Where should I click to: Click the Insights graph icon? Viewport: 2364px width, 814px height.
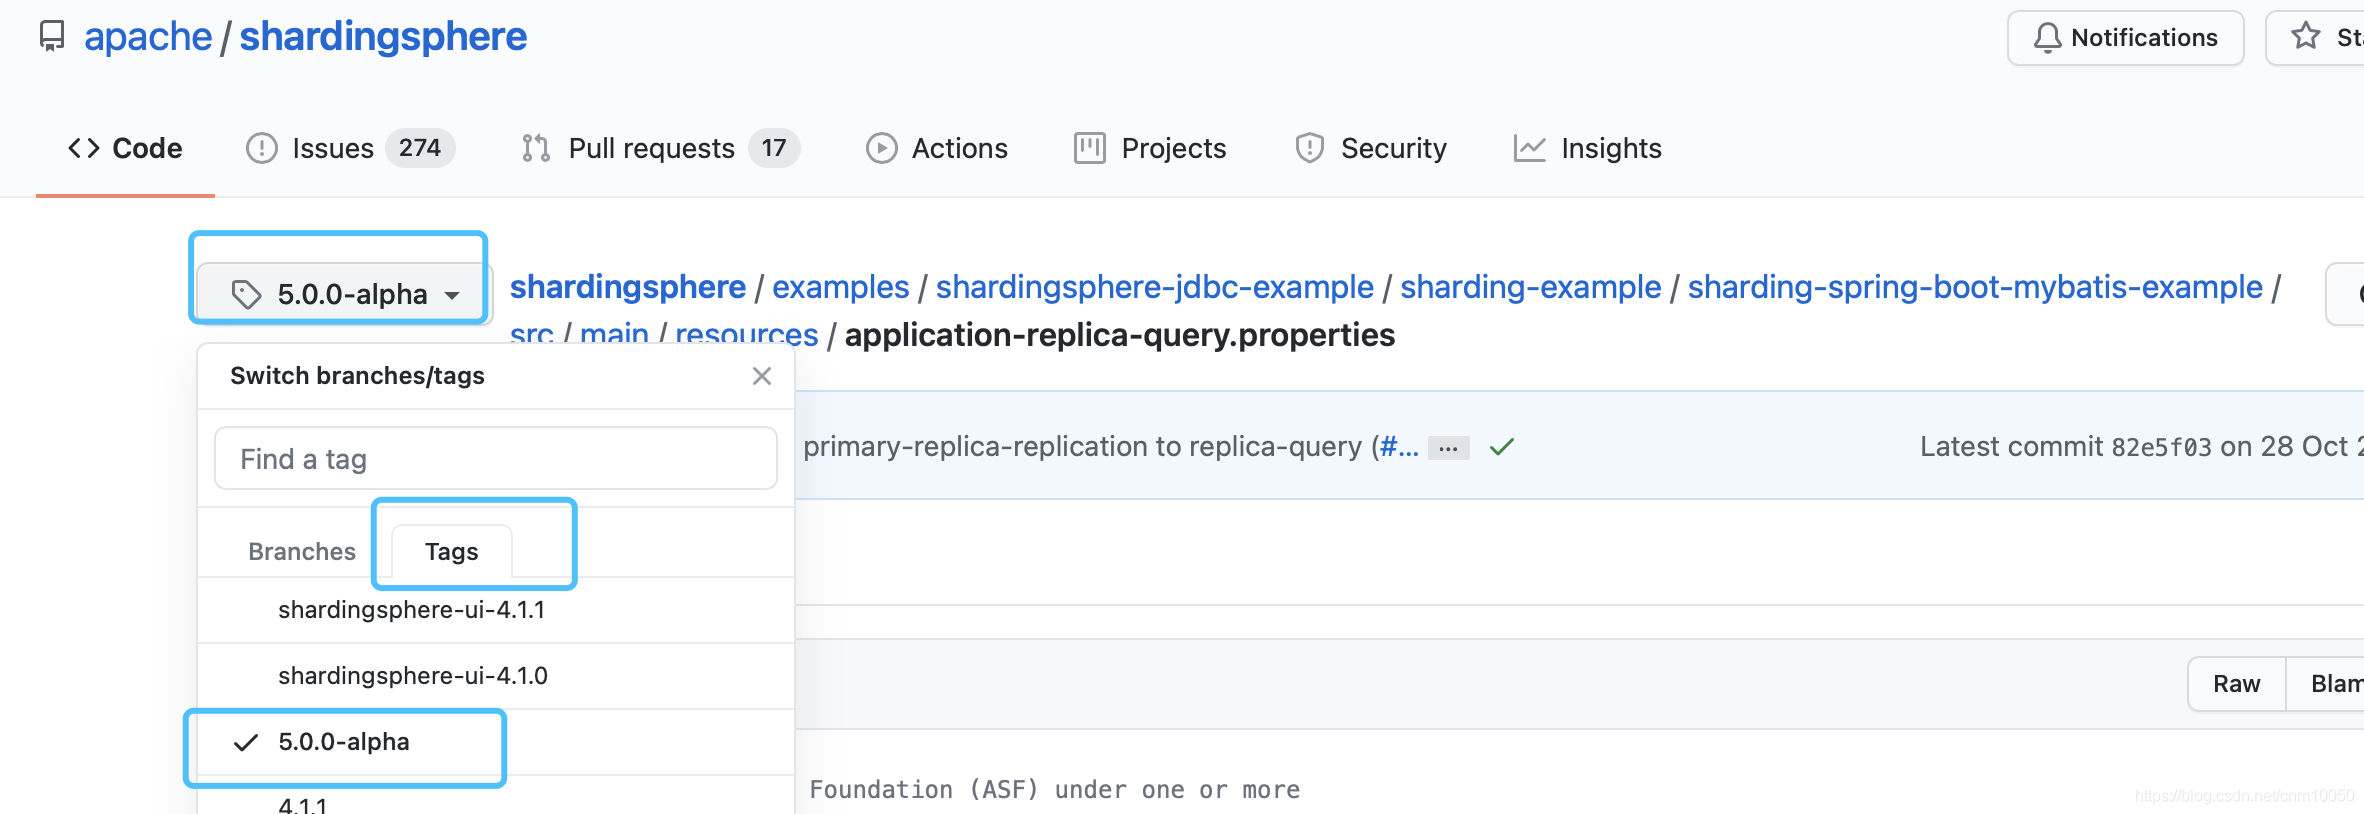[1529, 148]
